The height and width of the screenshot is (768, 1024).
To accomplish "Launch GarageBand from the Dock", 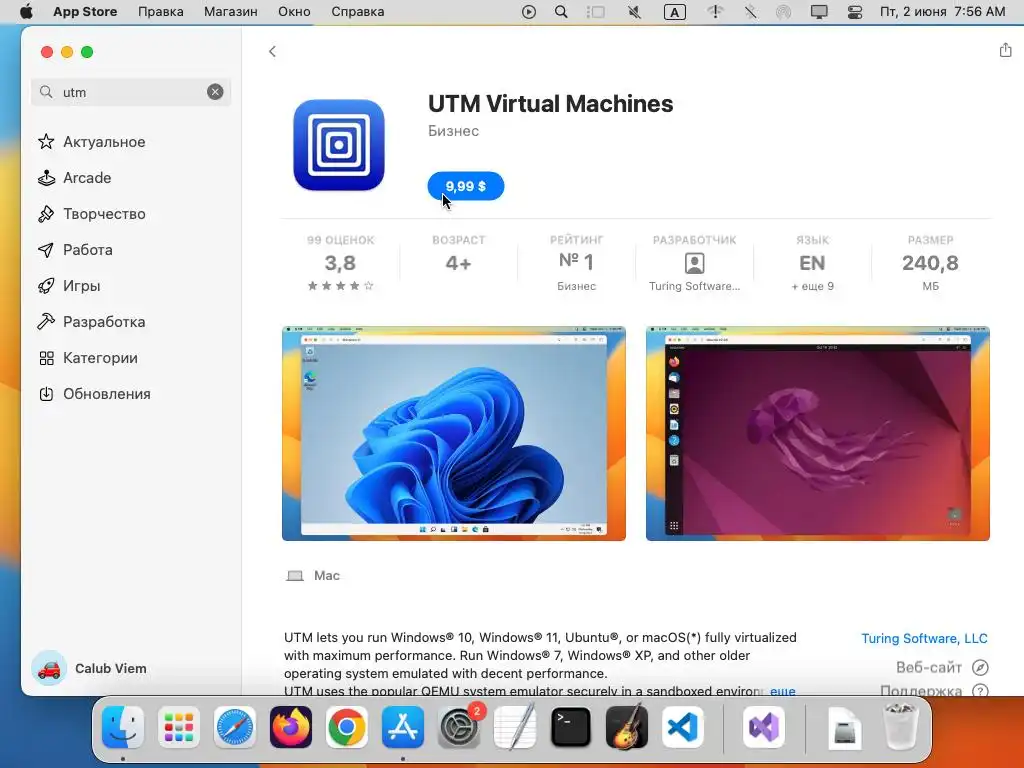I will pos(626,727).
